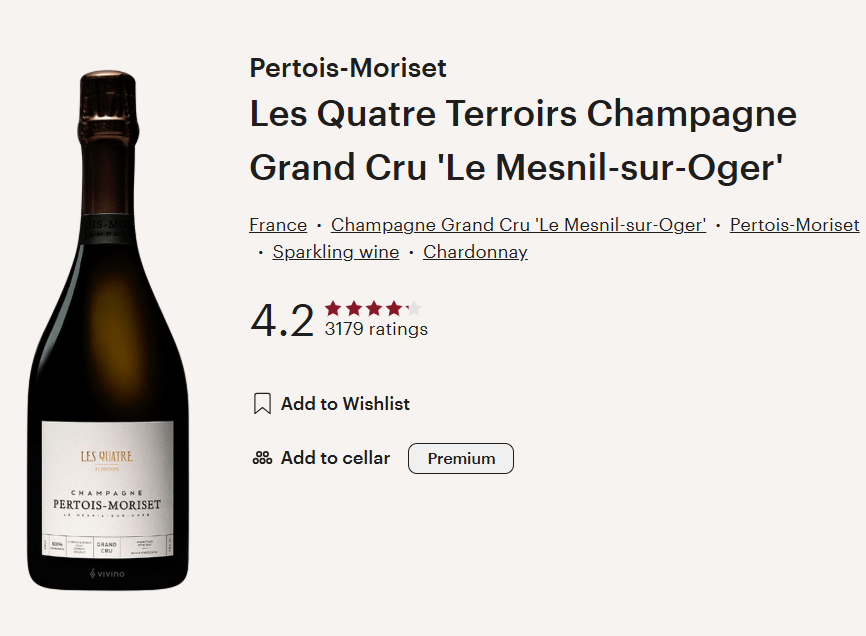
Task: Click the Add to Wishlist label
Action: pos(346,403)
